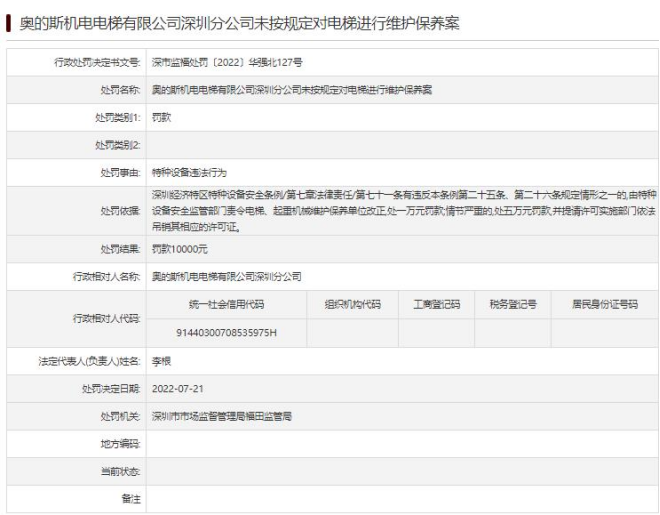Select the 罚款10000元 result
Screen dimensions: 660x515
[180, 249]
